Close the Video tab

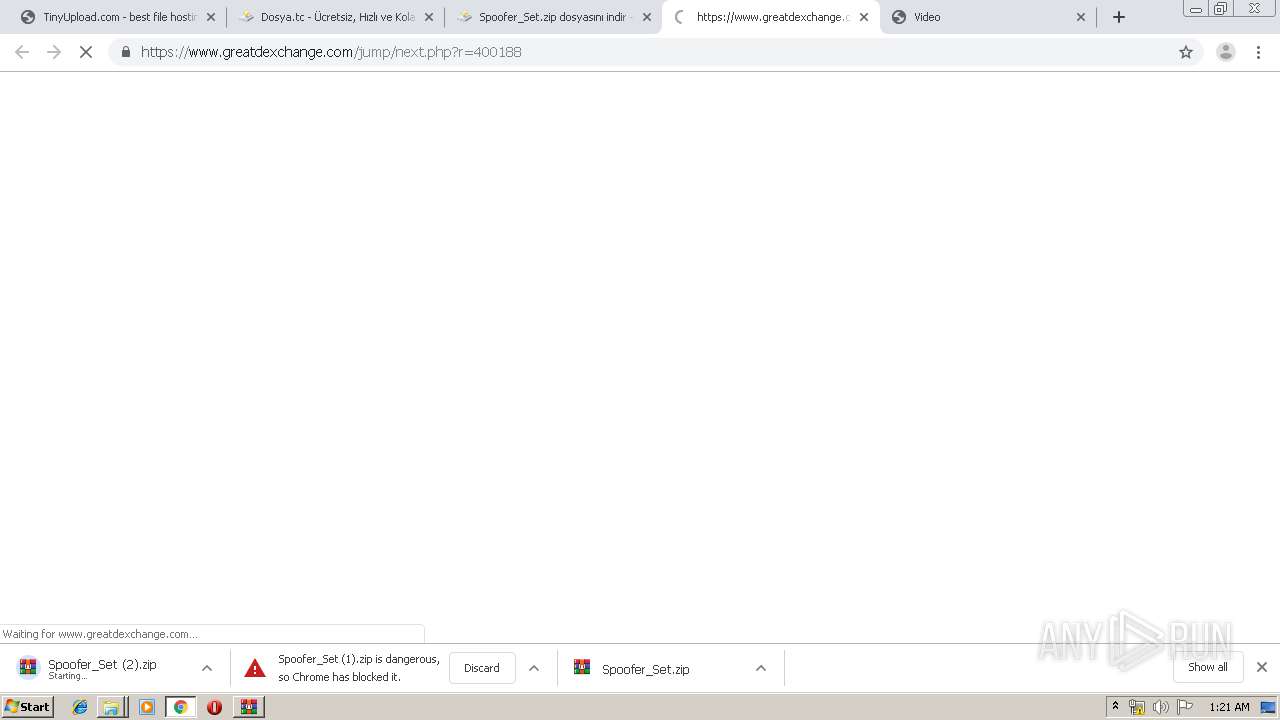1081,17
